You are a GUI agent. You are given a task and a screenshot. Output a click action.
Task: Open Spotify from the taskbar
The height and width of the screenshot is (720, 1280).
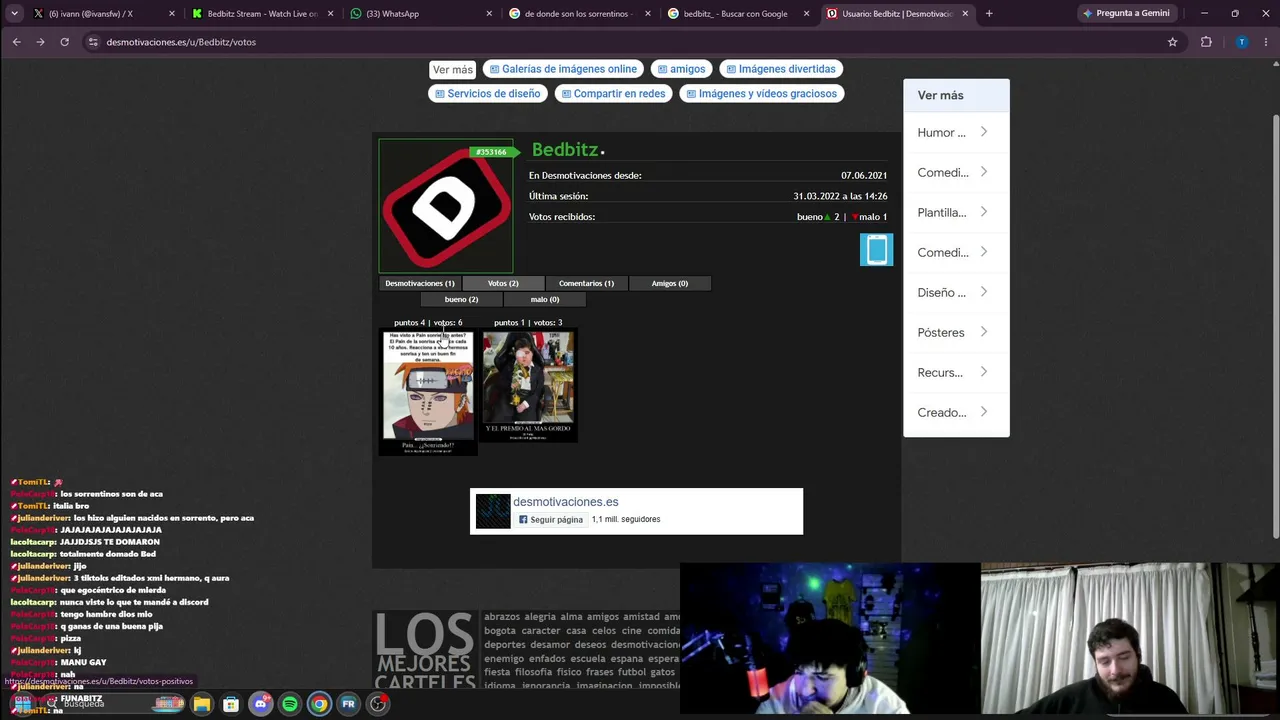point(290,704)
